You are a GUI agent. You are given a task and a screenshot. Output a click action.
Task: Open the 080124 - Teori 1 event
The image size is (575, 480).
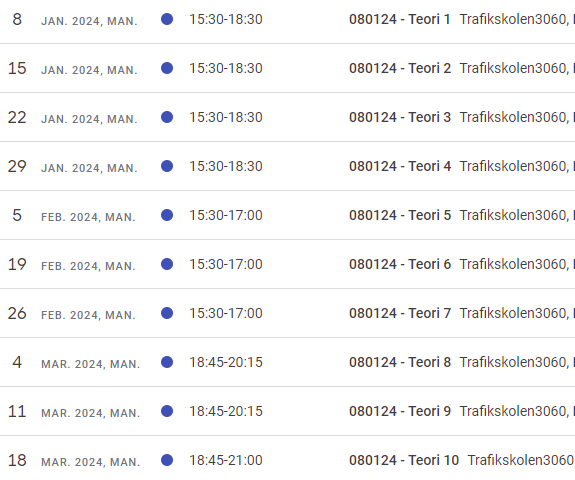pyautogui.click(x=400, y=19)
